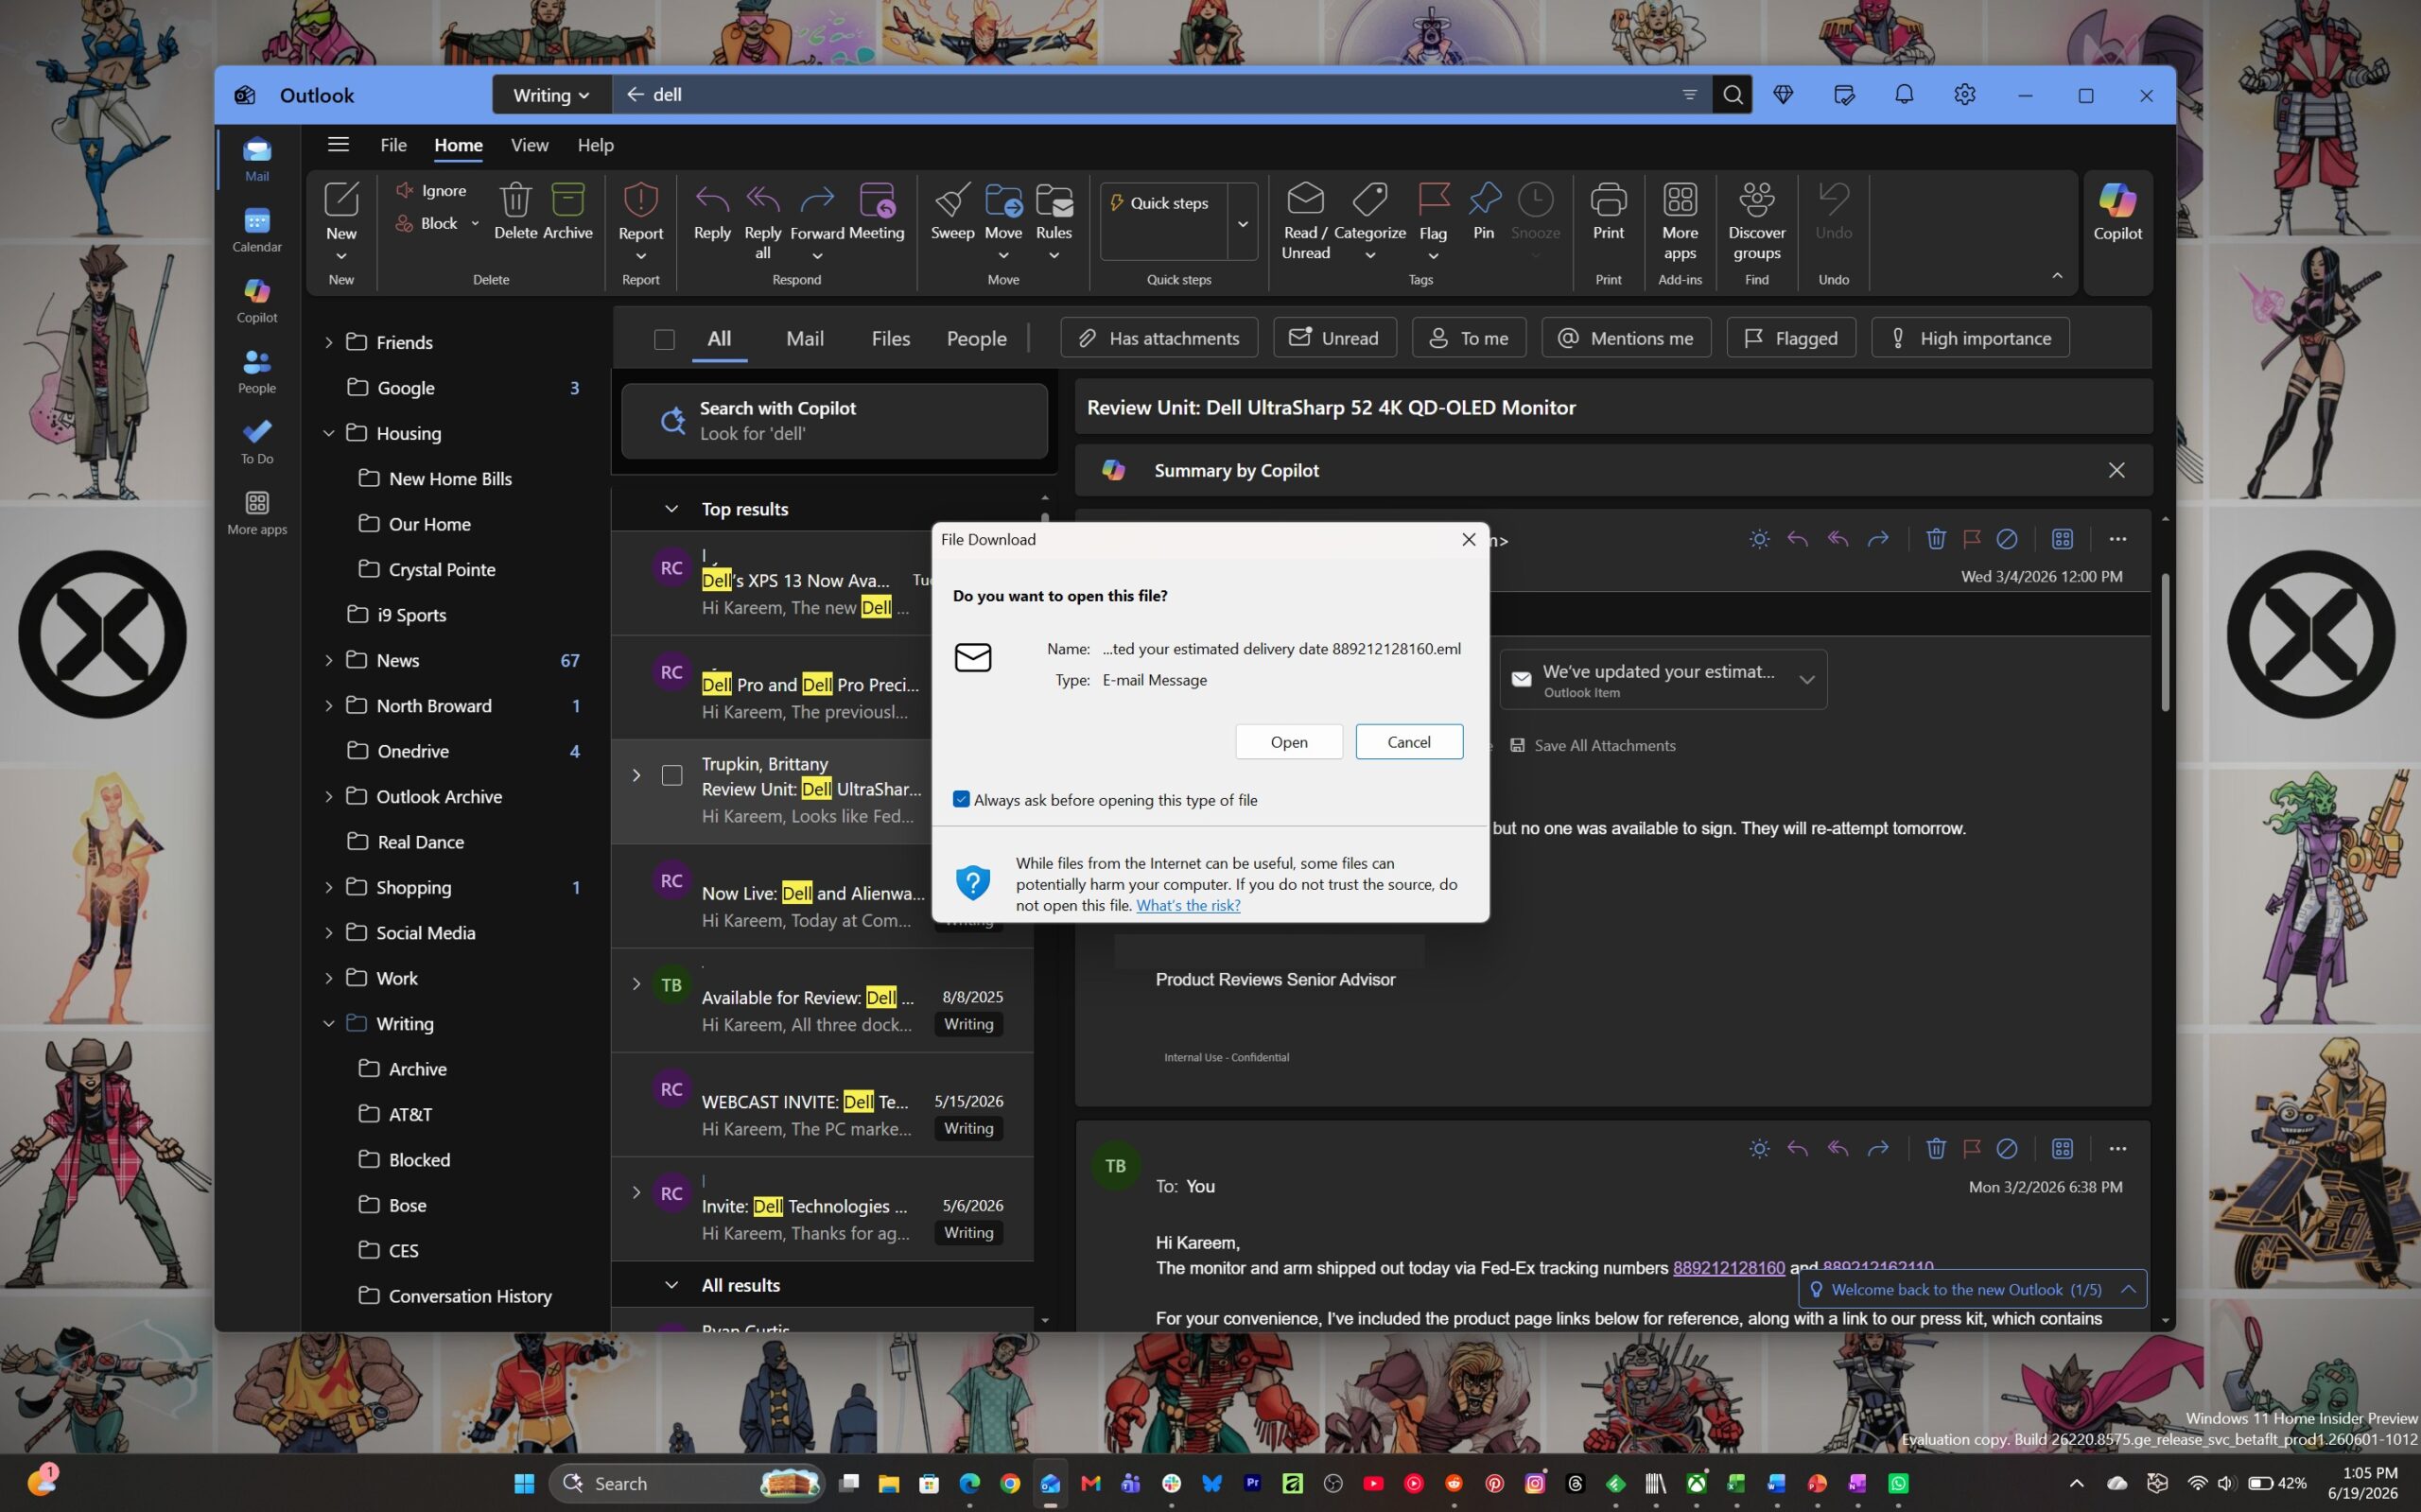Image resolution: width=2421 pixels, height=1512 pixels.
Task: Click the Meeting reply icon
Action: tap(877, 212)
